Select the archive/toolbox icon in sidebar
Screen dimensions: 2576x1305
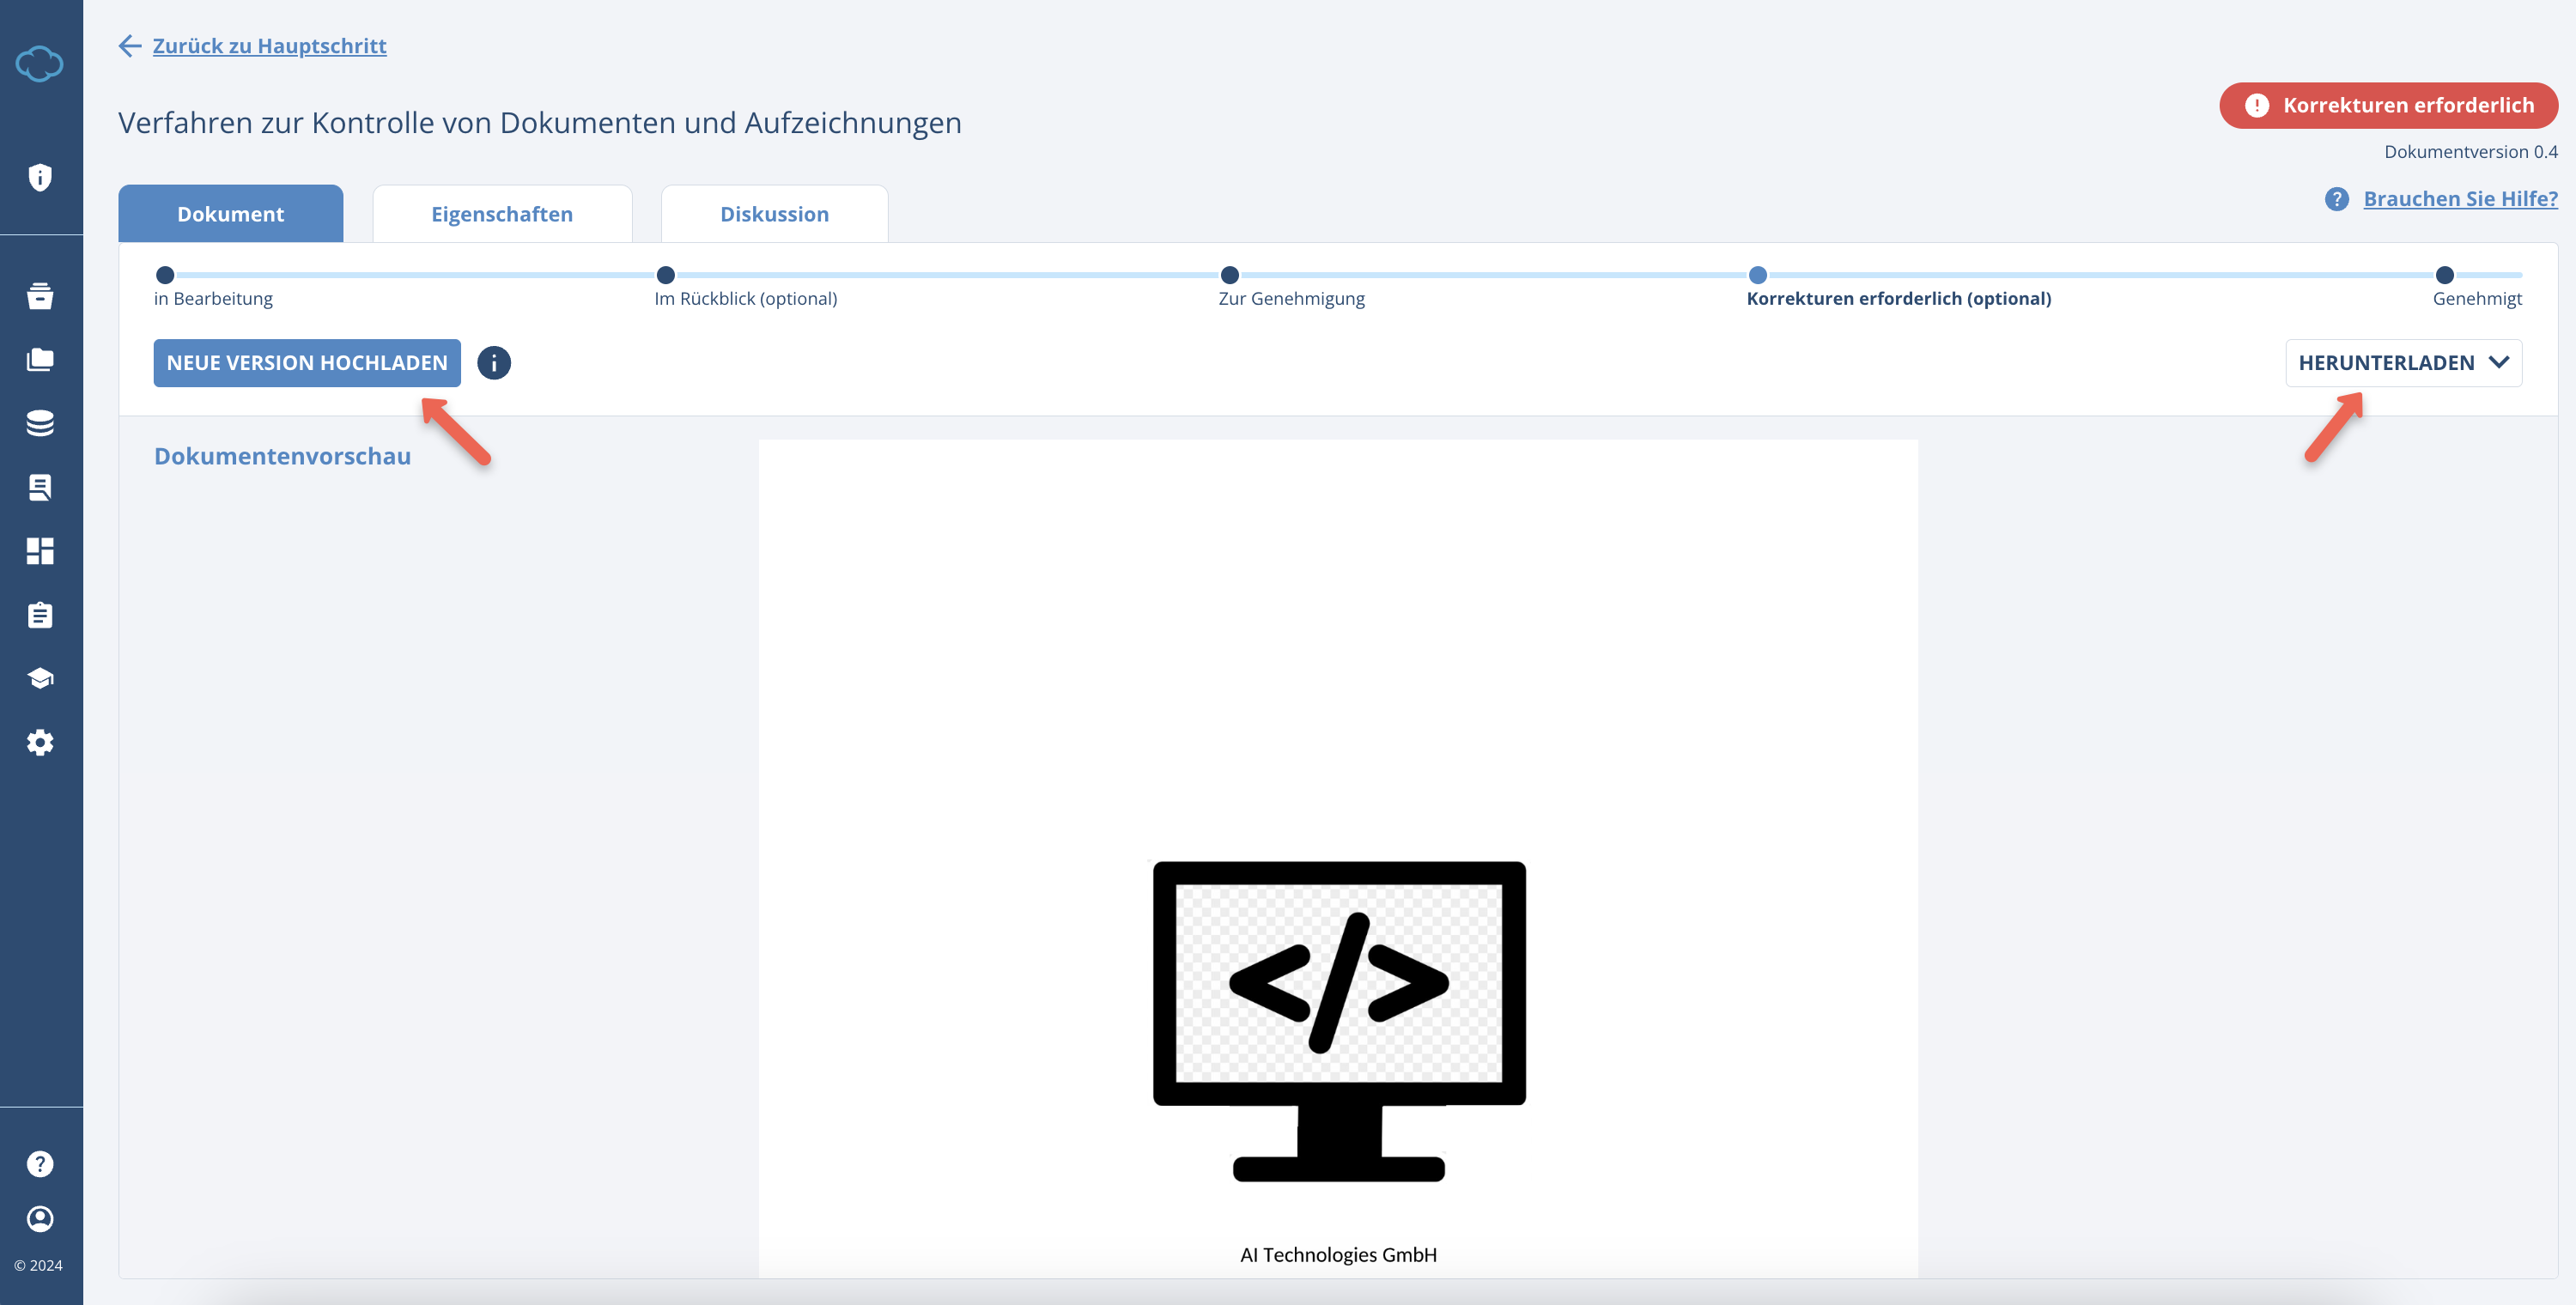click(x=40, y=296)
